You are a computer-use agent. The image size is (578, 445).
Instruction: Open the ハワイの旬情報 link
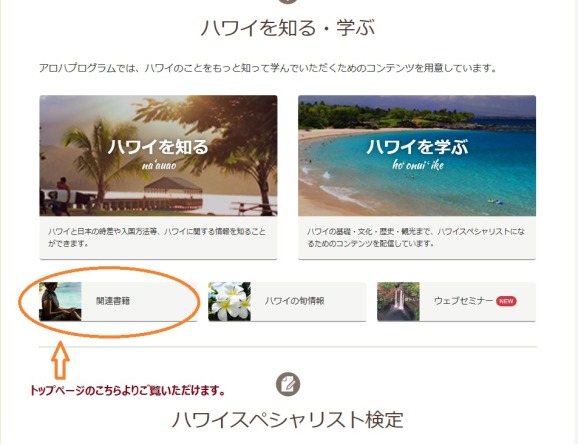(287, 302)
